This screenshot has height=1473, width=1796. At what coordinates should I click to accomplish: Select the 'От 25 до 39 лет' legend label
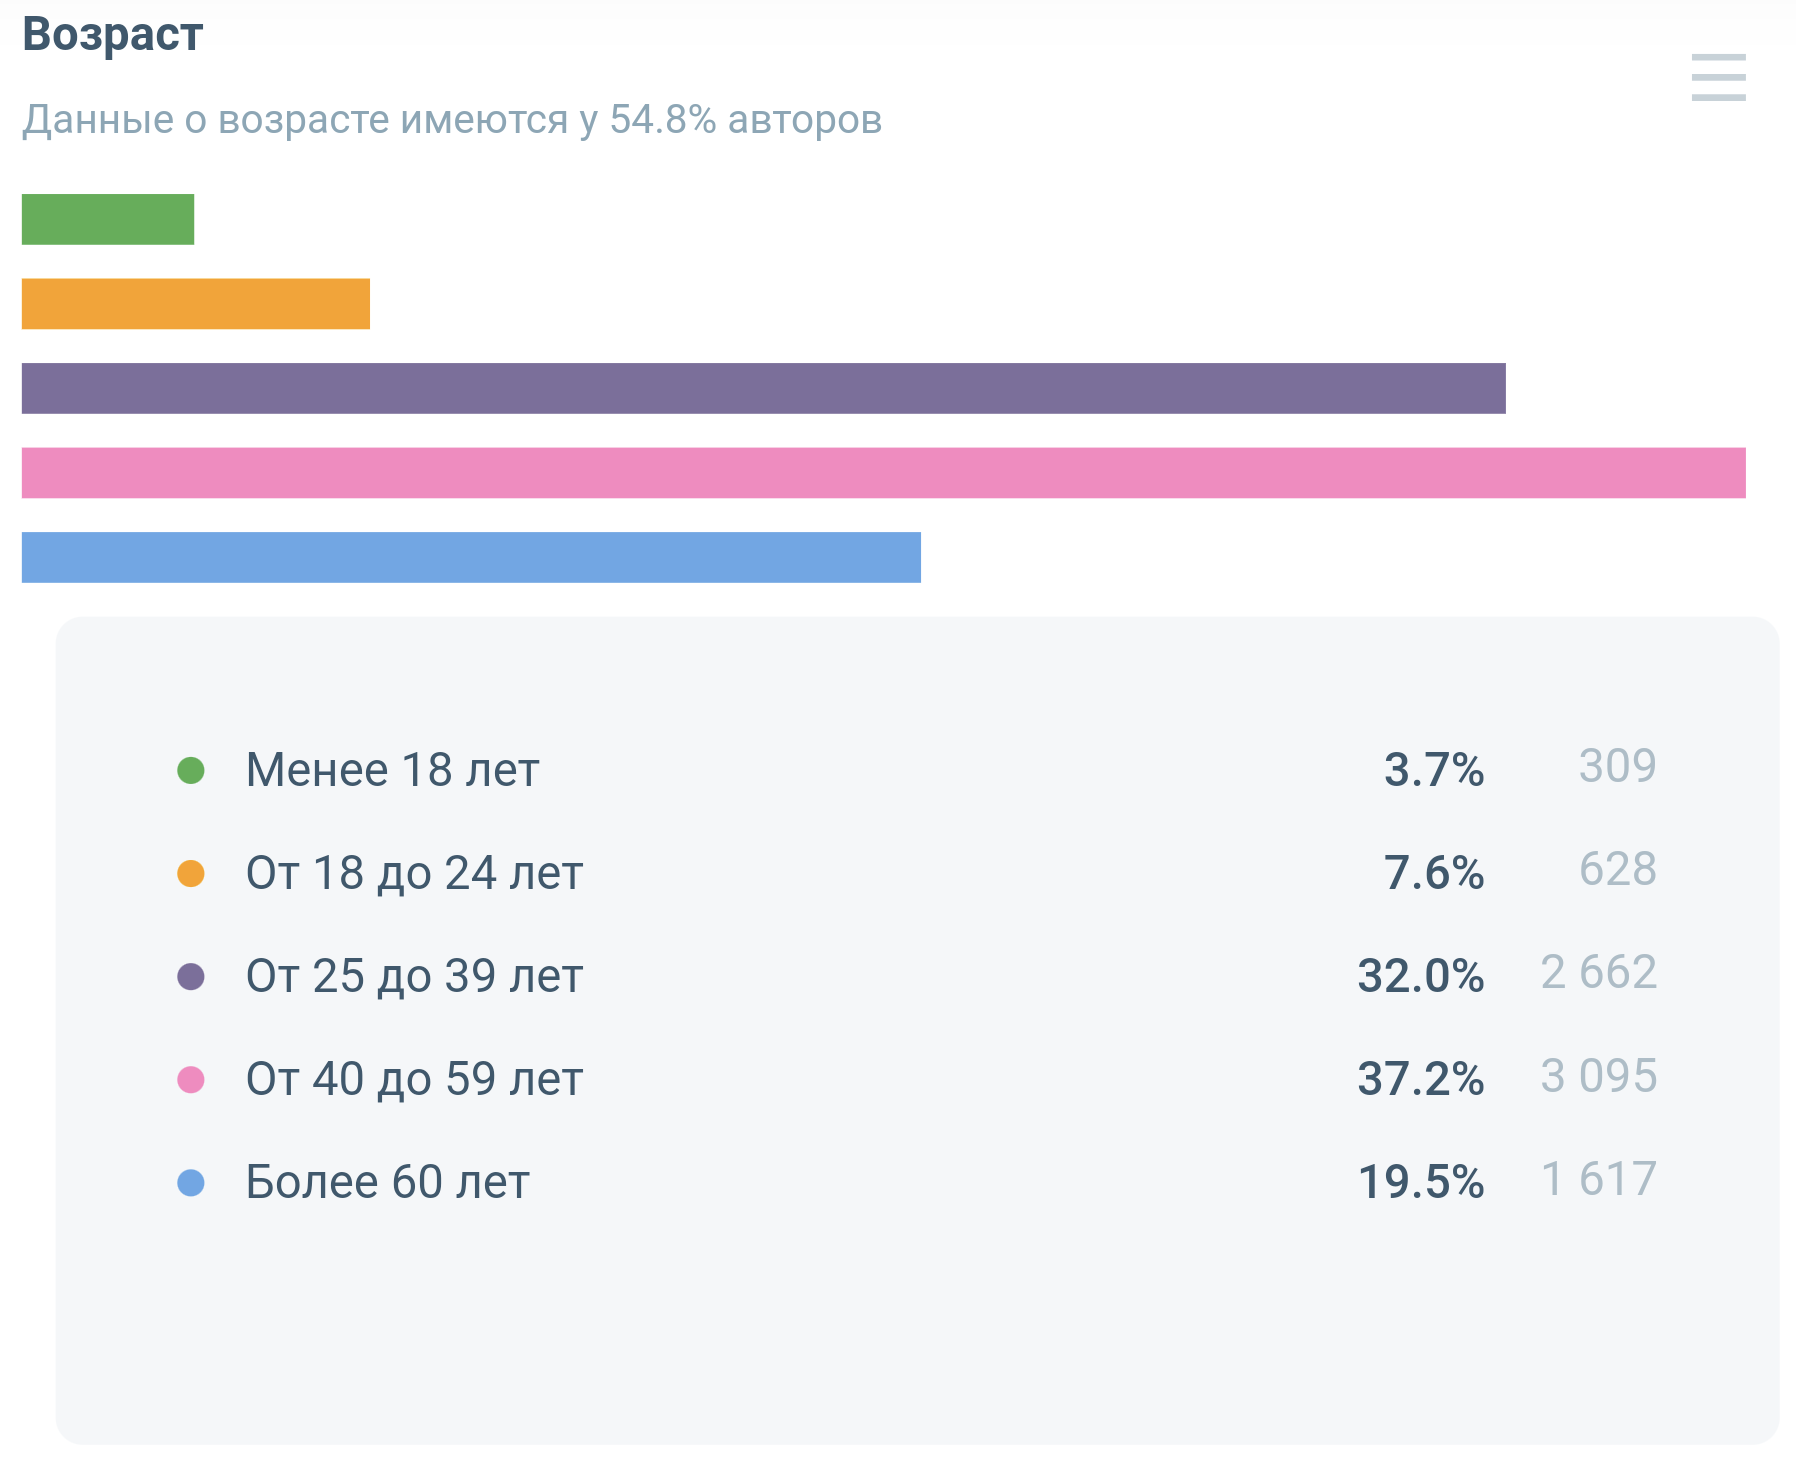coord(414,976)
